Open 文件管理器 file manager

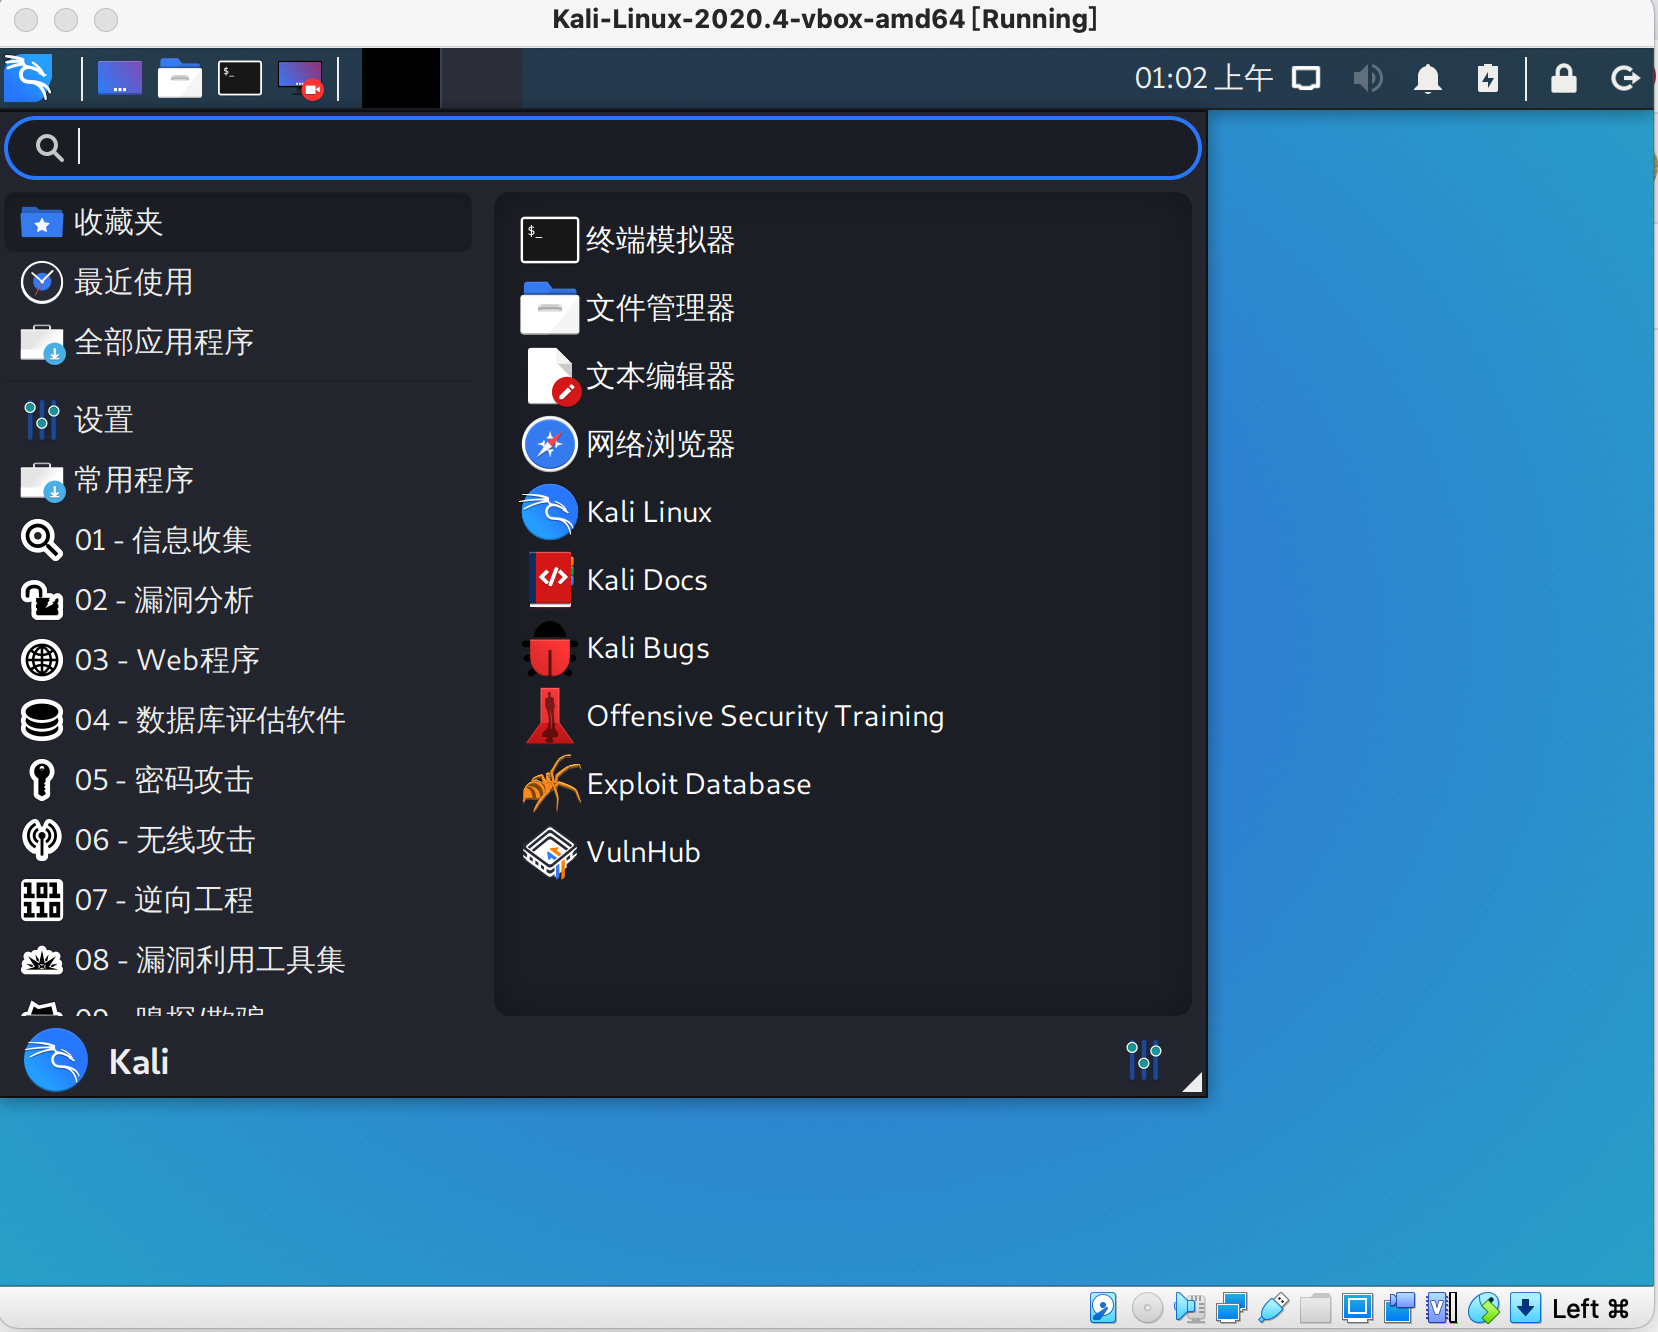click(x=843, y=308)
